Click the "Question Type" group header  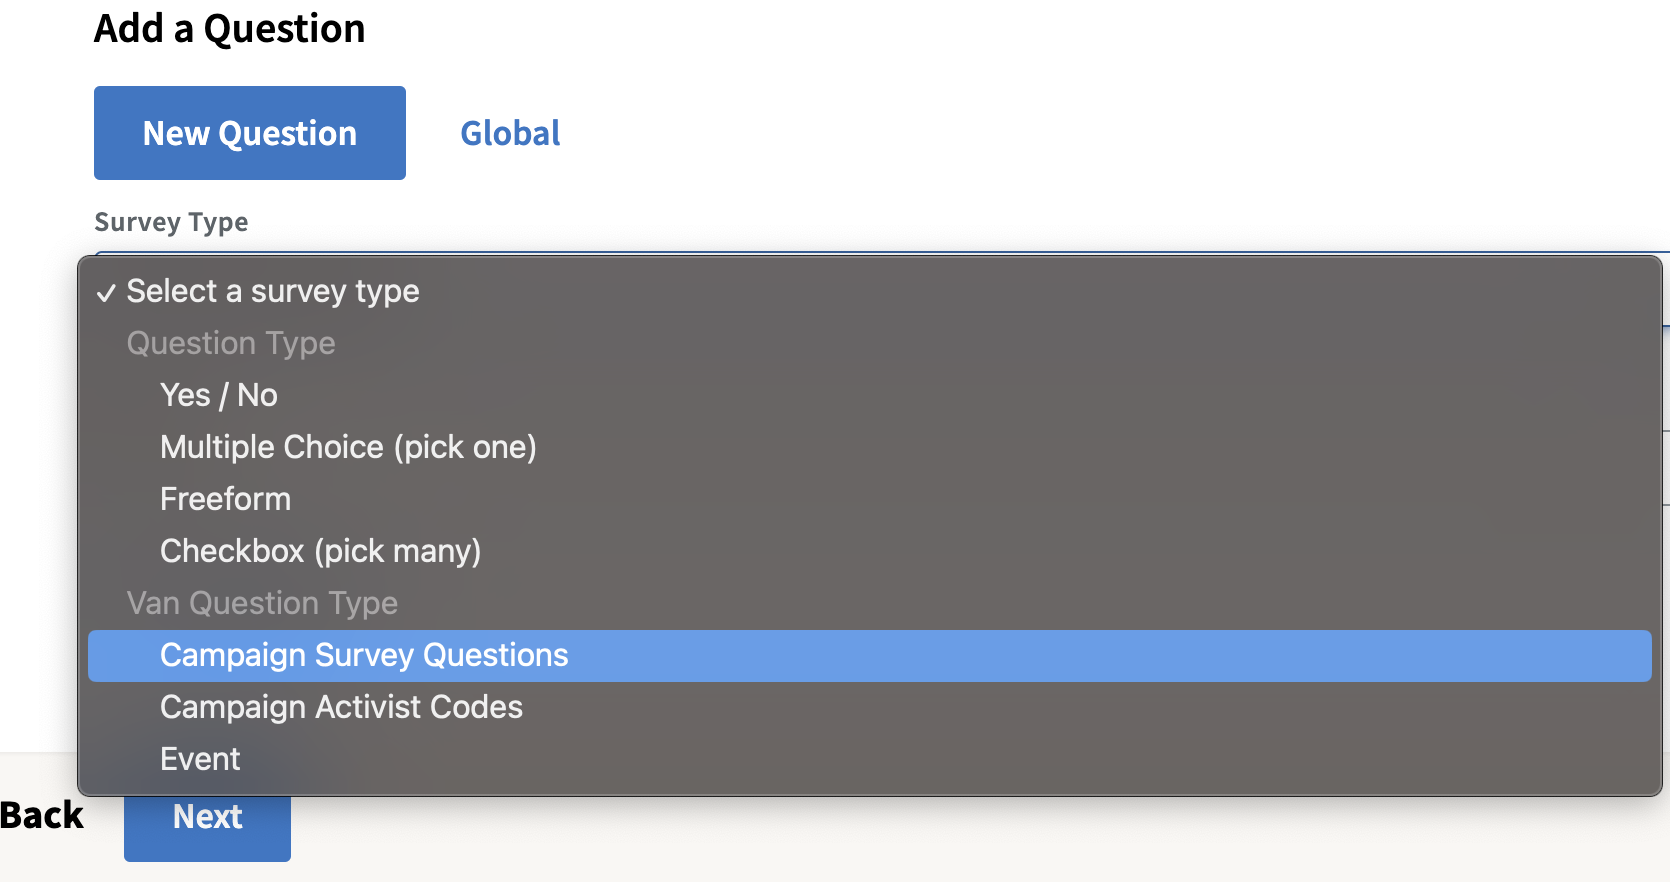pyautogui.click(x=231, y=343)
